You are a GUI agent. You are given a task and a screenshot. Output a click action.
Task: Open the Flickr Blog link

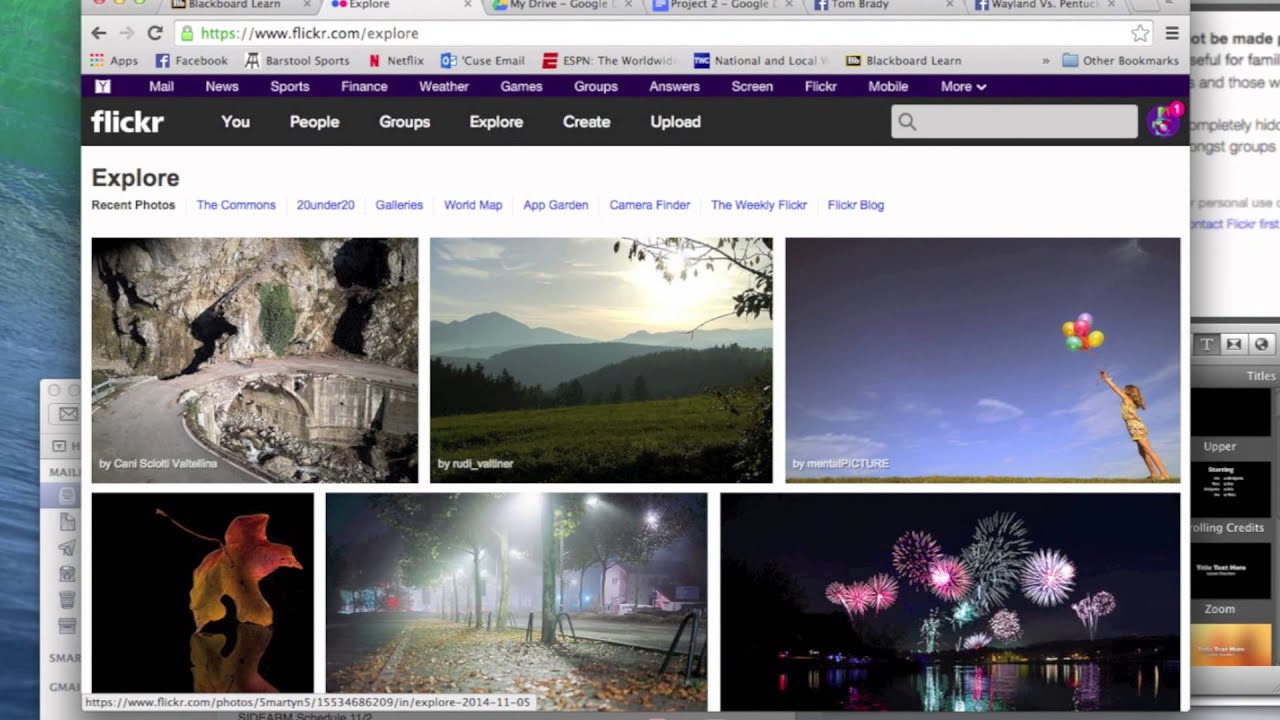(x=856, y=205)
